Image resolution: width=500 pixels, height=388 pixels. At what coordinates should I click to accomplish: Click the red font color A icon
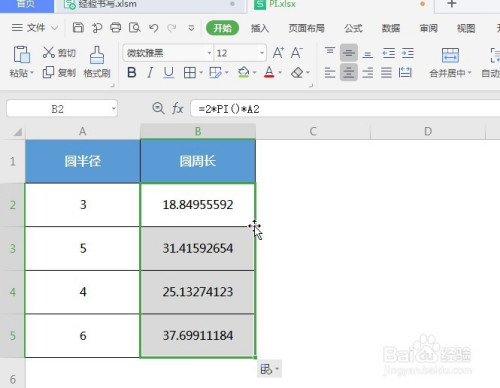point(269,72)
